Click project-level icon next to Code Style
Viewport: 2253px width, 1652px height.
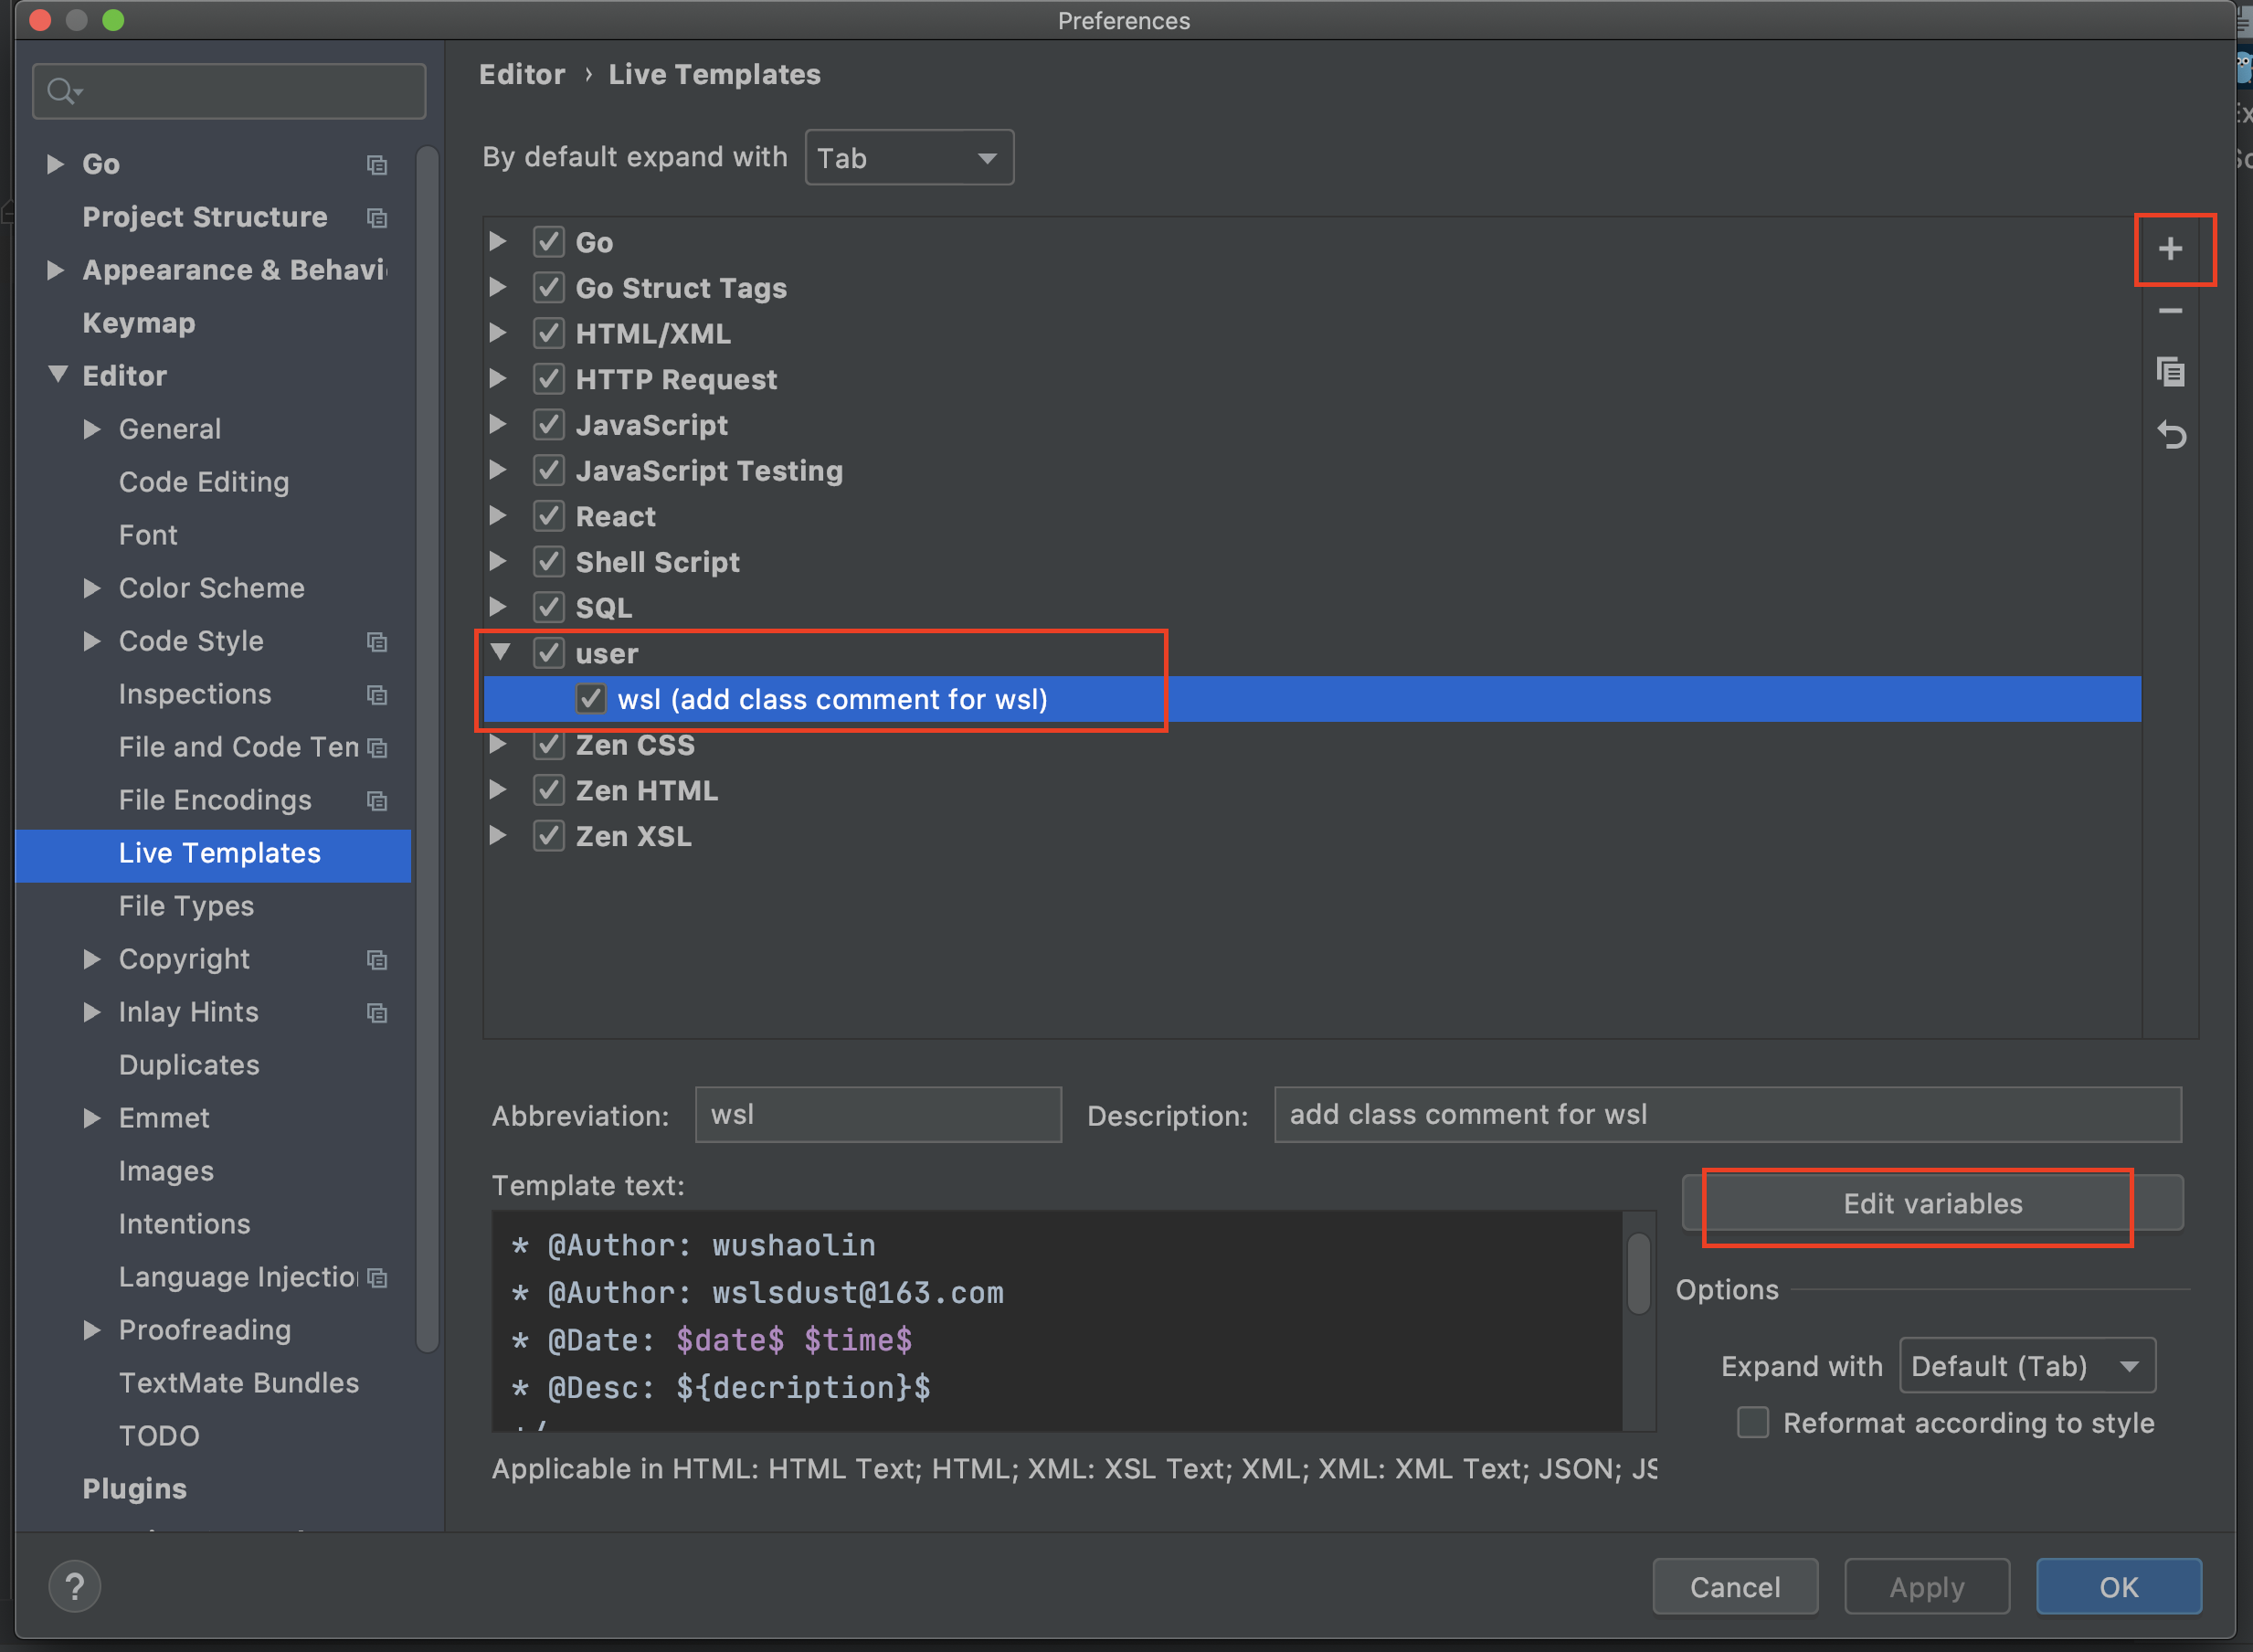(x=377, y=641)
